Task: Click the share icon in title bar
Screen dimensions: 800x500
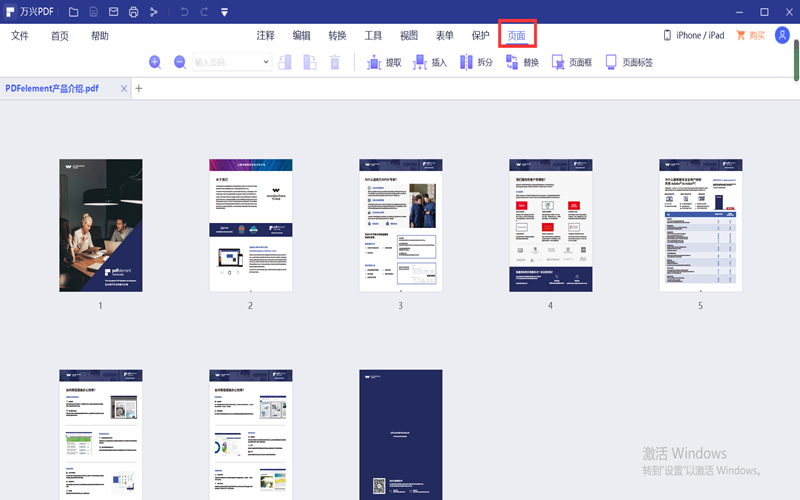Action: (153, 12)
